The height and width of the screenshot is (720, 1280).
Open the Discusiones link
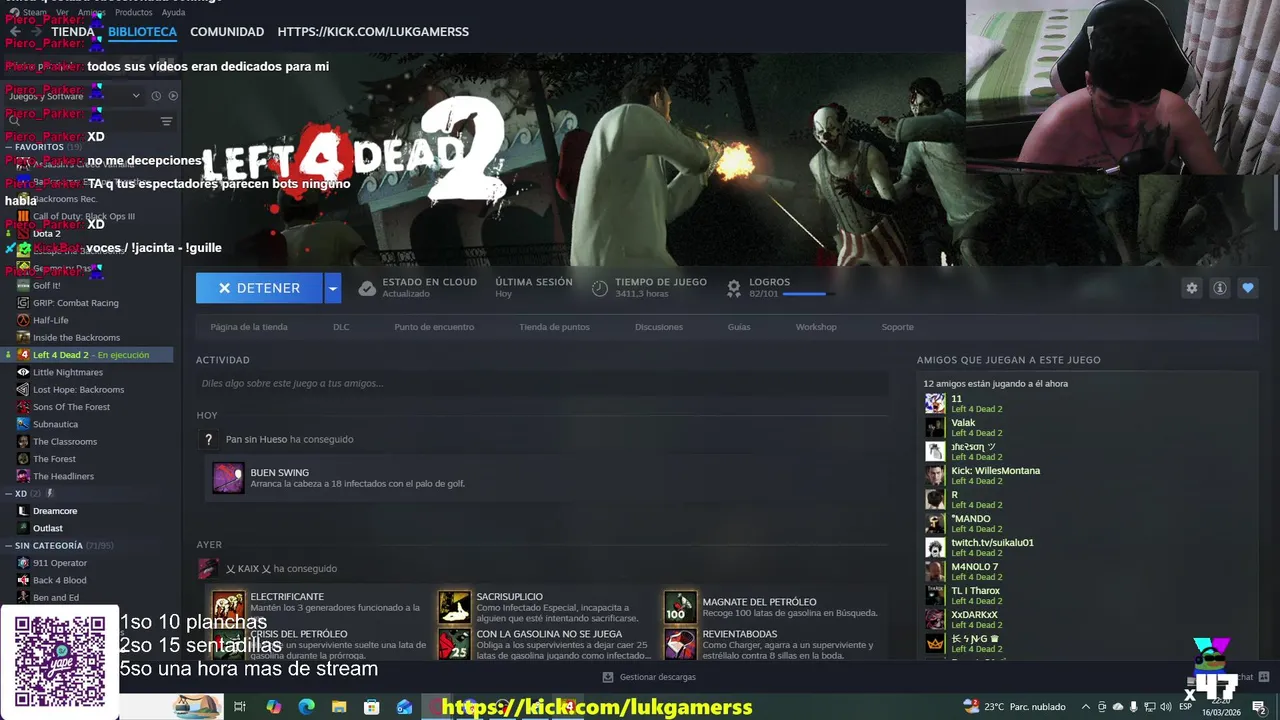pos(659,327)
